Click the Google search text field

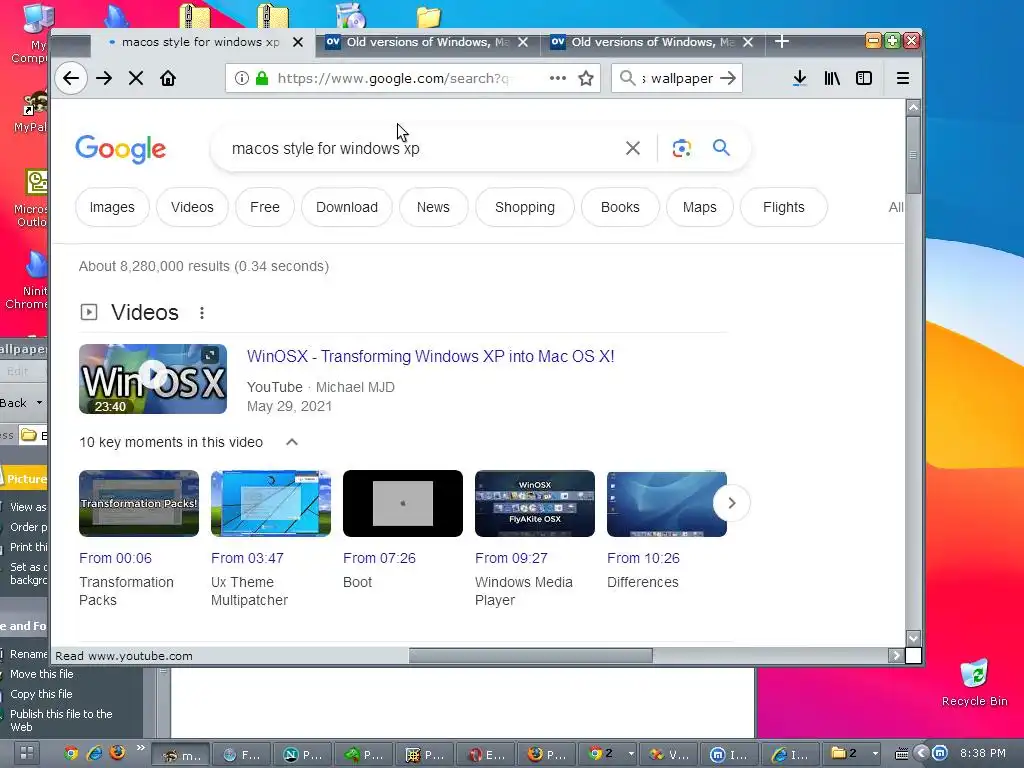pos(418,148)
